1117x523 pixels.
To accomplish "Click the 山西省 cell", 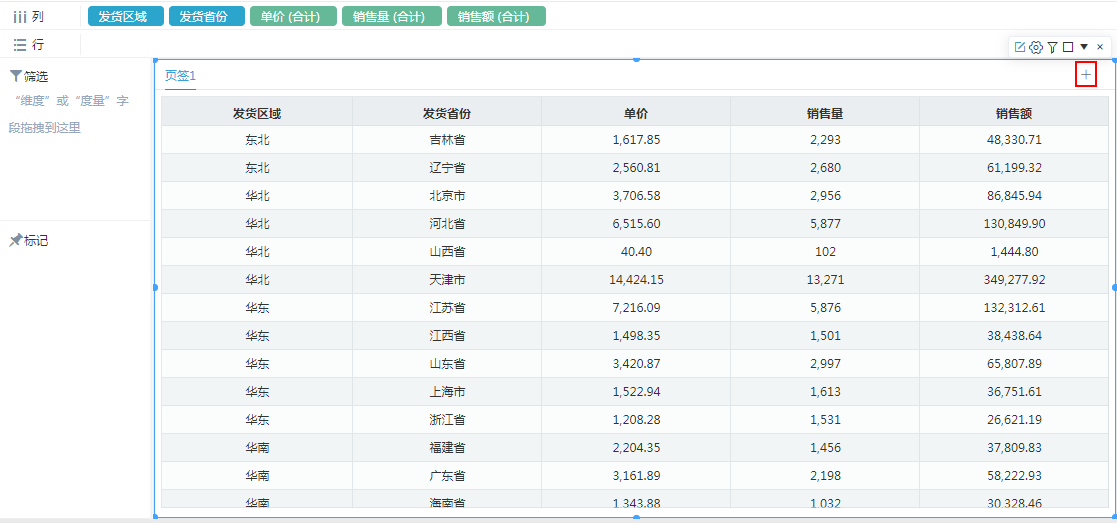I will point(447,252).
